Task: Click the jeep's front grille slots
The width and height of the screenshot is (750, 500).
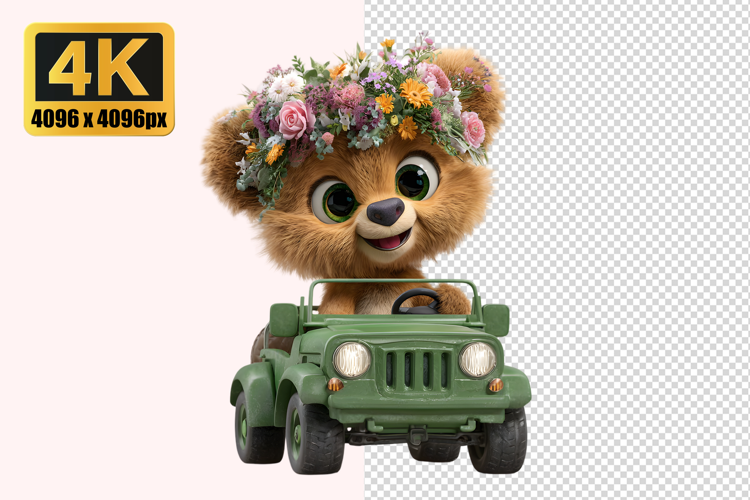Action: [x=417, y=368]
